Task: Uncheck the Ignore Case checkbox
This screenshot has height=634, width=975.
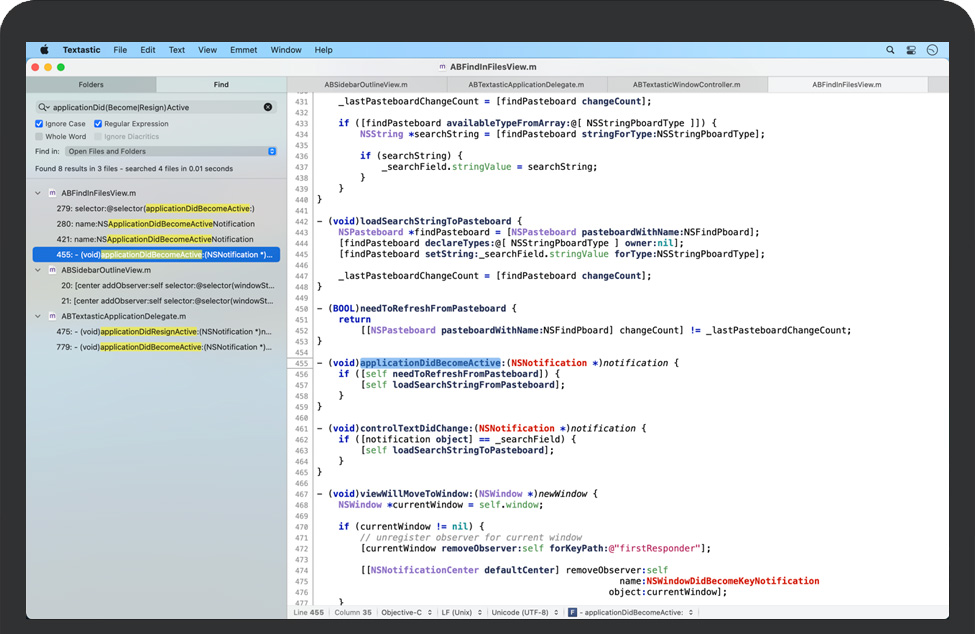Action: click(39, 124)
